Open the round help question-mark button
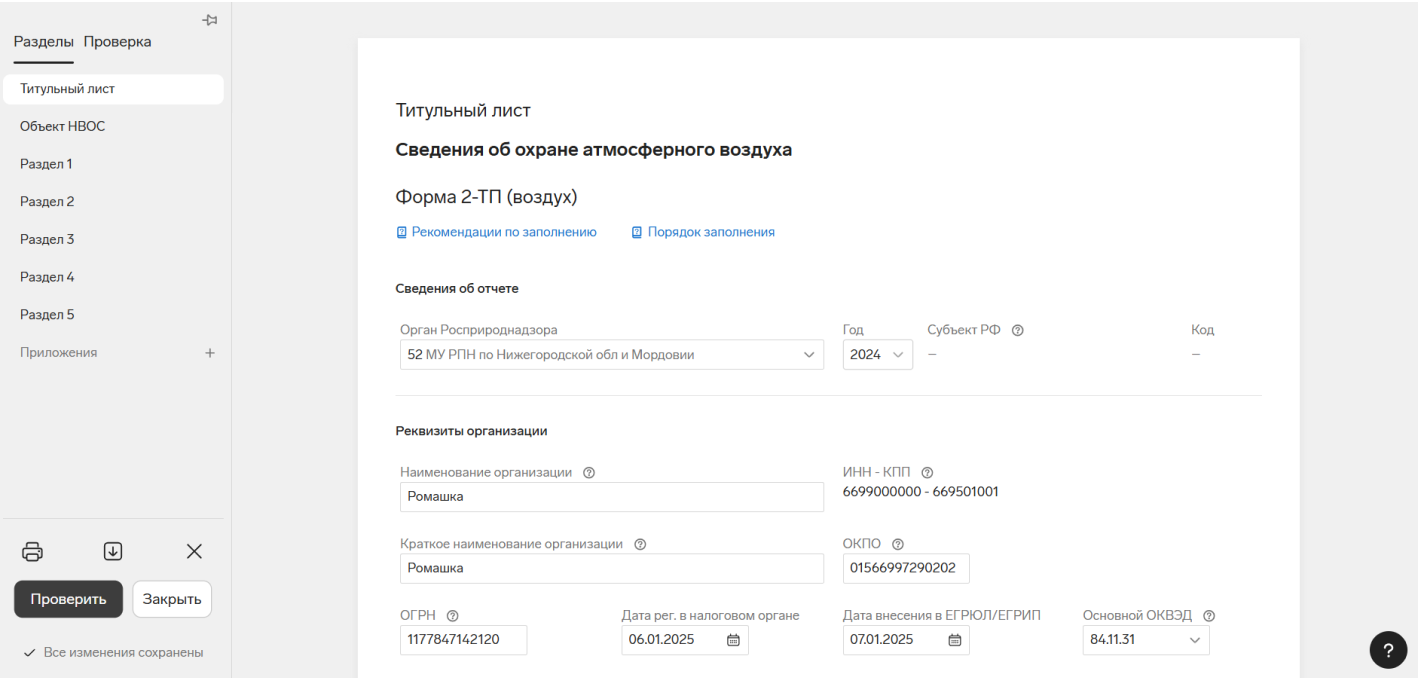Viewport: 1418px width, 678px height. (x=1387, y=649)
